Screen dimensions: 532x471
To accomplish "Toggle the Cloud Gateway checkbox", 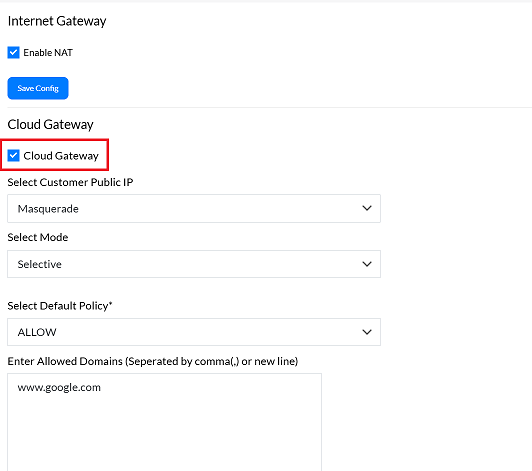I will (x=14, y=156).
